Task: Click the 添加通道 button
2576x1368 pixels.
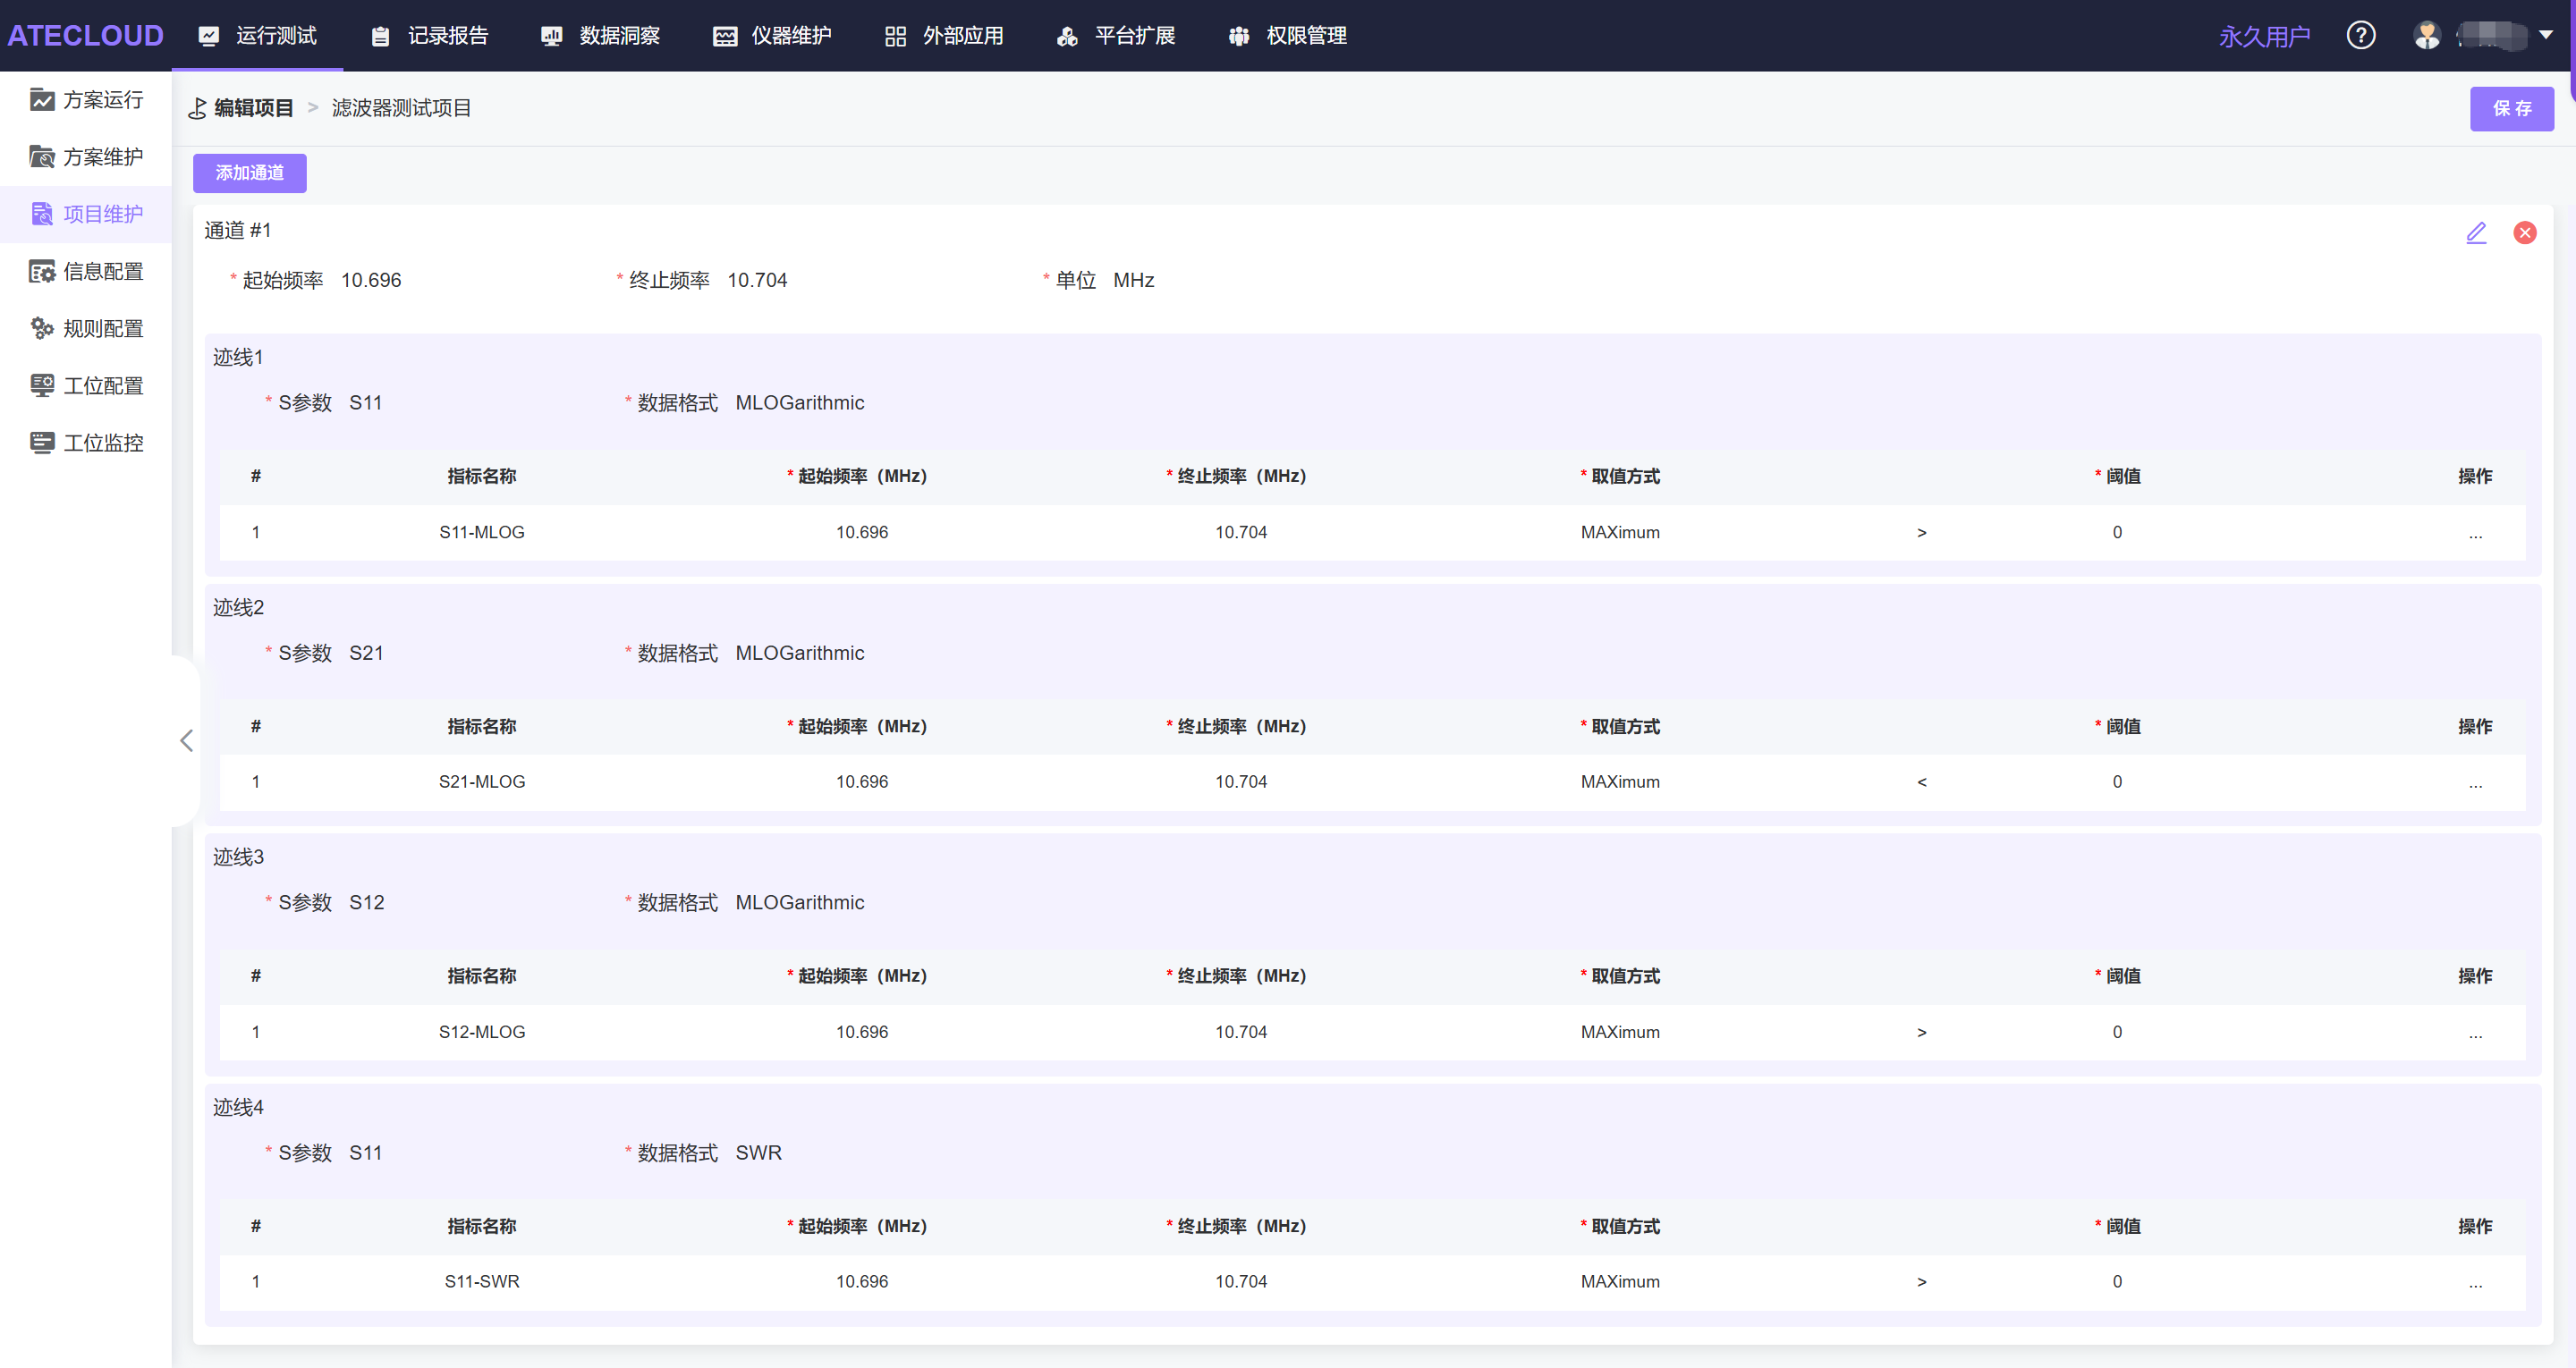Action: [x=249, y=173]
